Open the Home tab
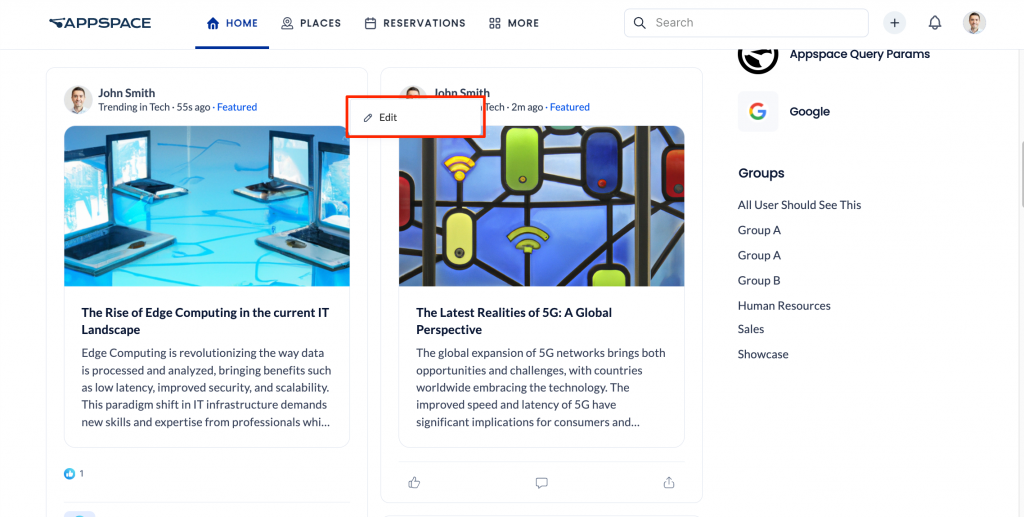The height and width of the screenshot is (517, 1024). click(x=232, y=24)
